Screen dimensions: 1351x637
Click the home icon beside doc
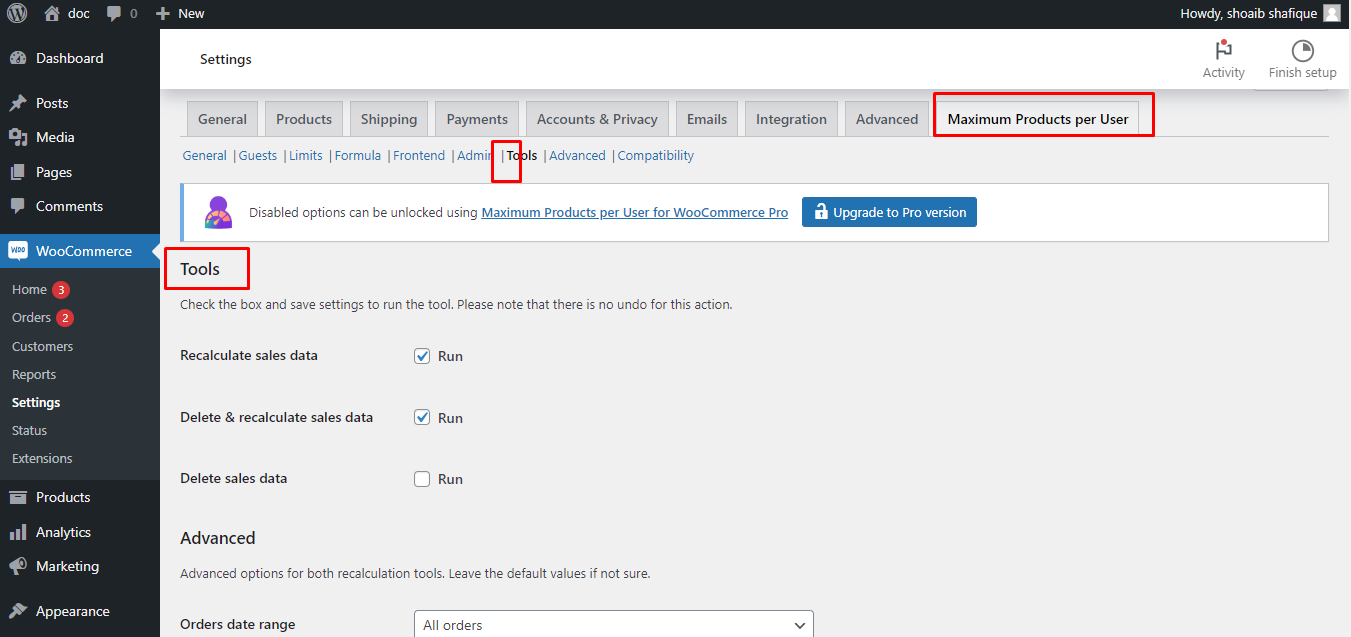coord(52,14)
